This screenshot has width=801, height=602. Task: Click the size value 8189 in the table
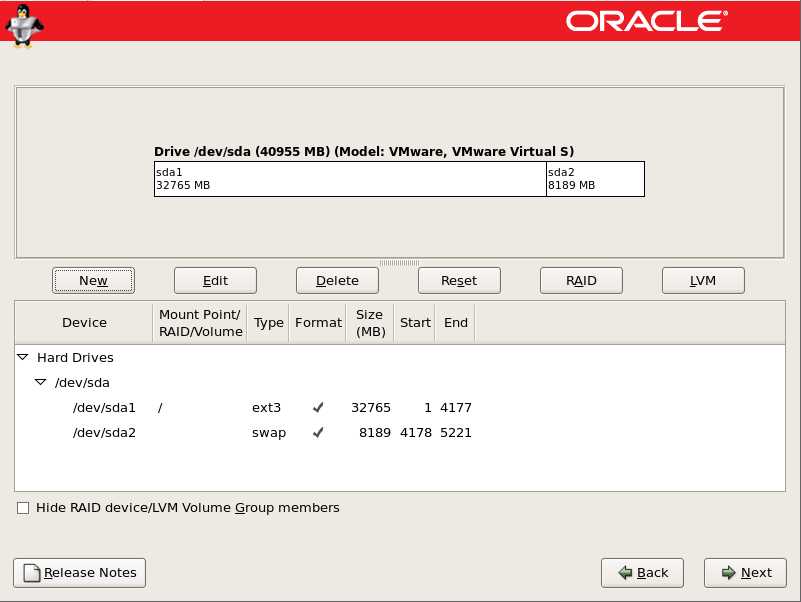click(x=374, y=433)
